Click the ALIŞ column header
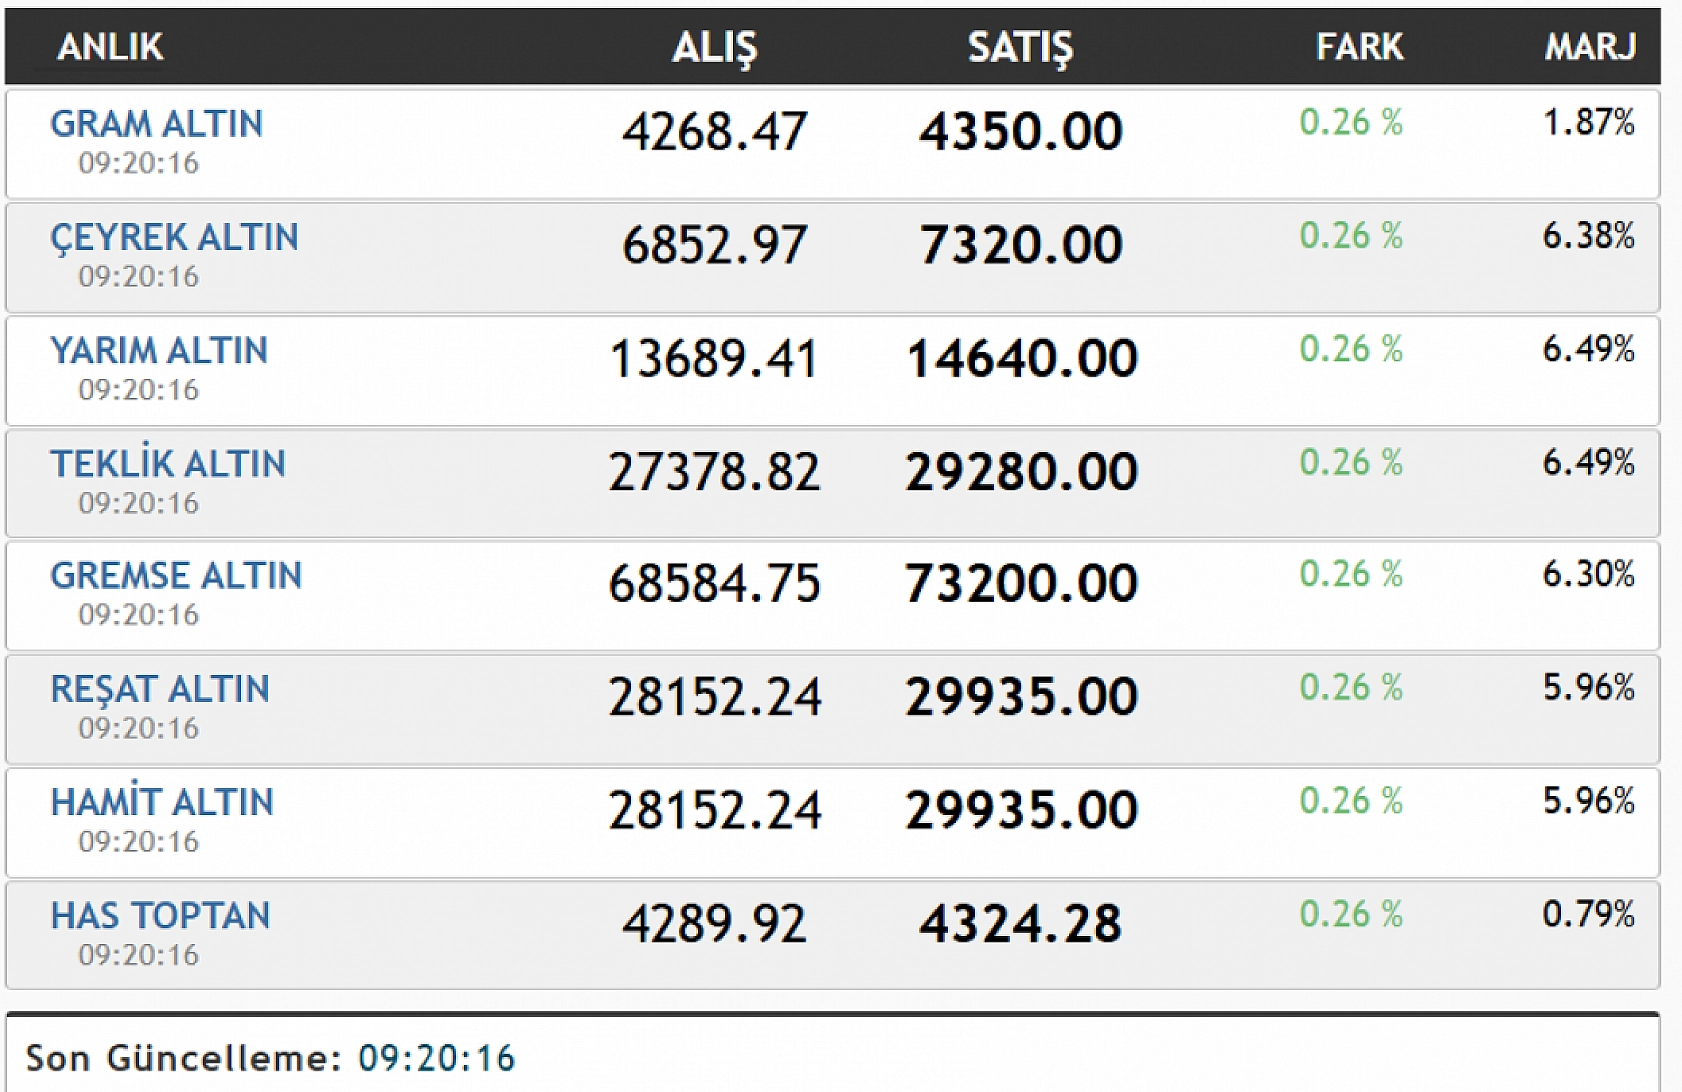 (714, 48)
